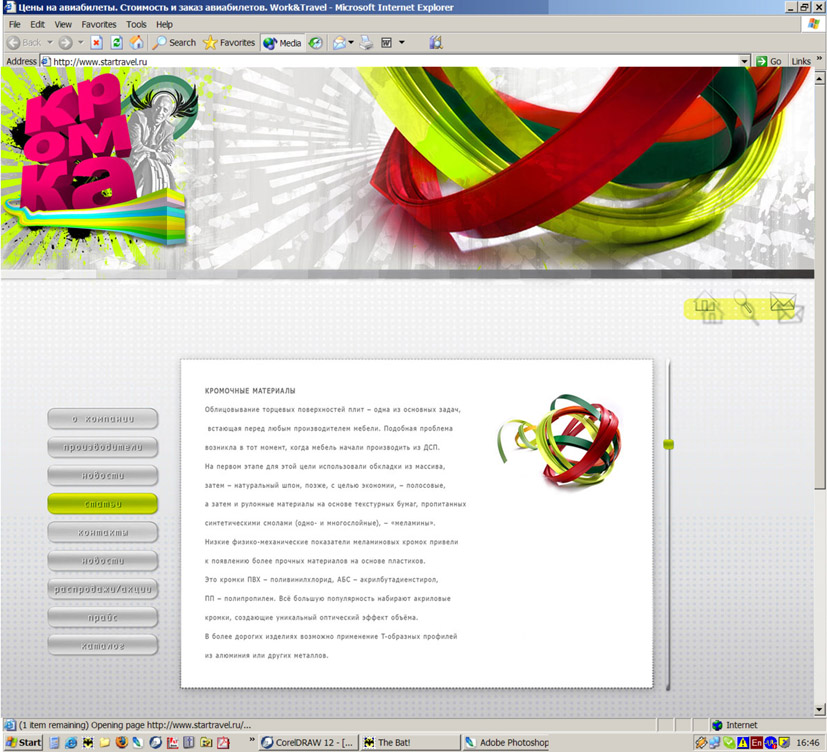Screen dimensions: 827x752
Task: Refresh the page using the toolbar icon
Action: pyautogui.click(x=117, y=43)
